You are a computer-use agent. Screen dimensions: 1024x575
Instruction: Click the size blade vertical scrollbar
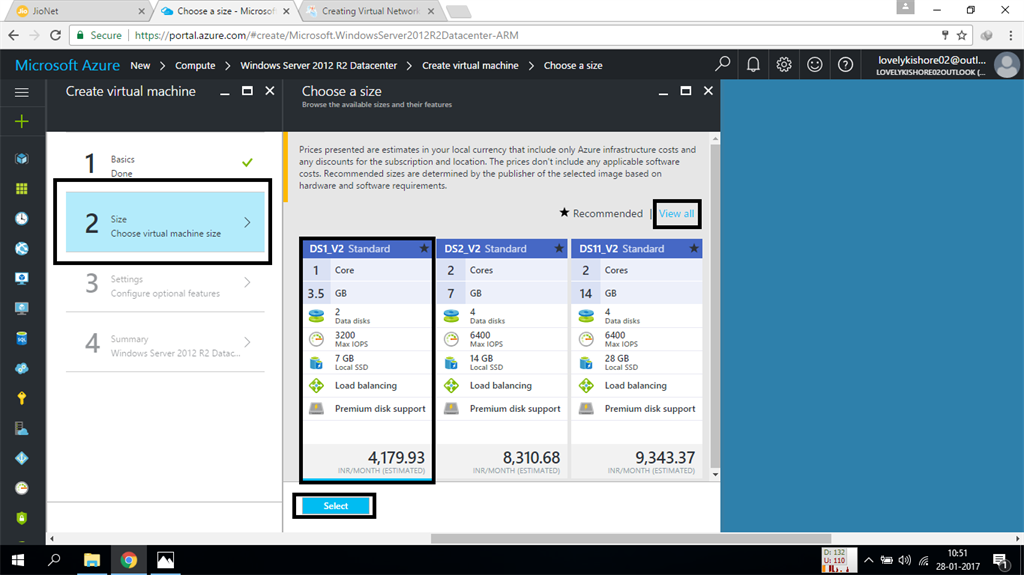pos(715,306)
